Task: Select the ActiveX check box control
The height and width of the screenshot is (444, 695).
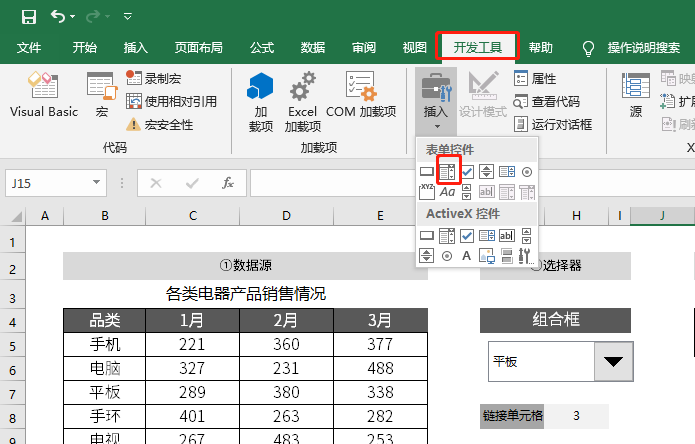Action: coord(467,236)
